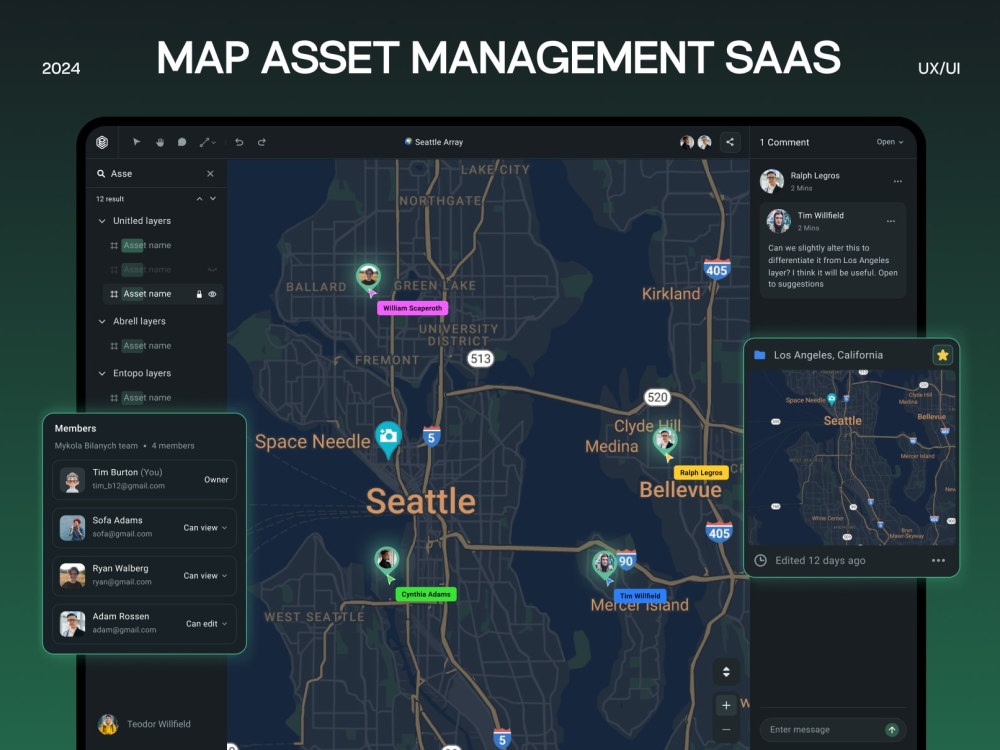The width and height of the screenshot is (1000, 750).
Task: Go to the next search result
Action: pos(213,199)
